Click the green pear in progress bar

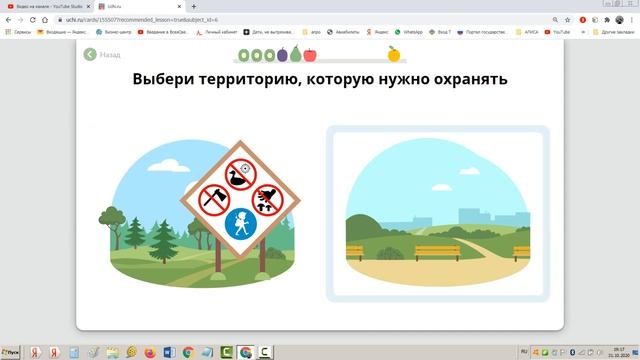coord(296,54)
